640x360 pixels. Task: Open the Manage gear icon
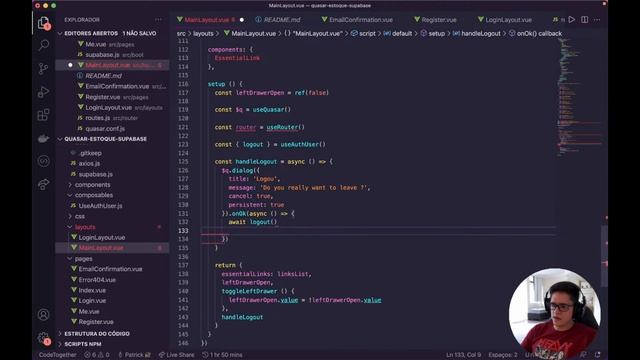44,338
